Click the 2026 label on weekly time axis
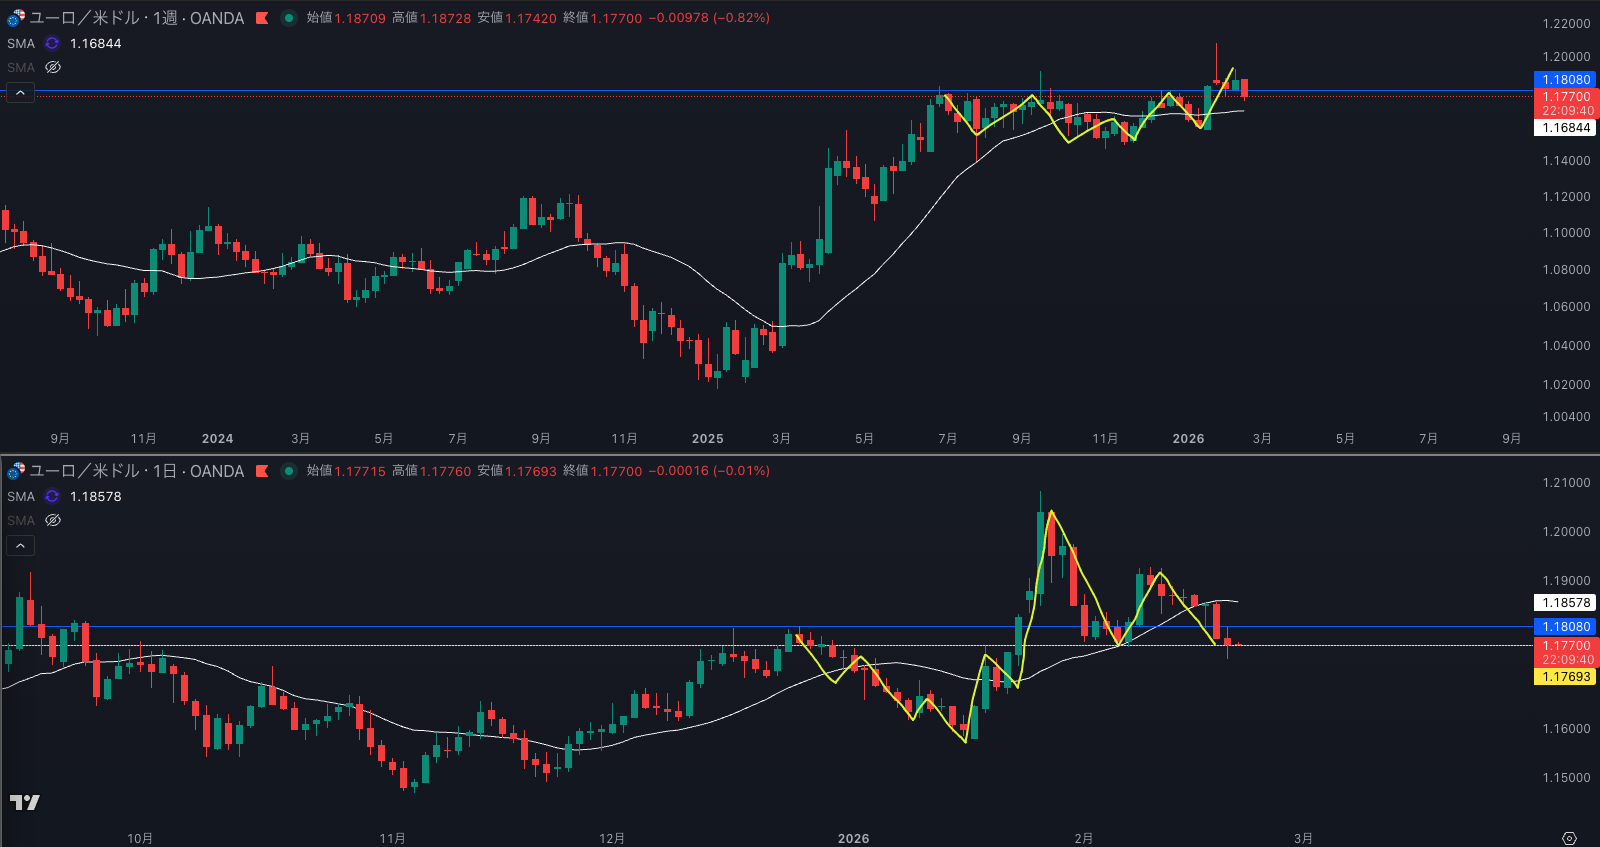This screenshot has width=1600, height=847. coord(1188,439)
